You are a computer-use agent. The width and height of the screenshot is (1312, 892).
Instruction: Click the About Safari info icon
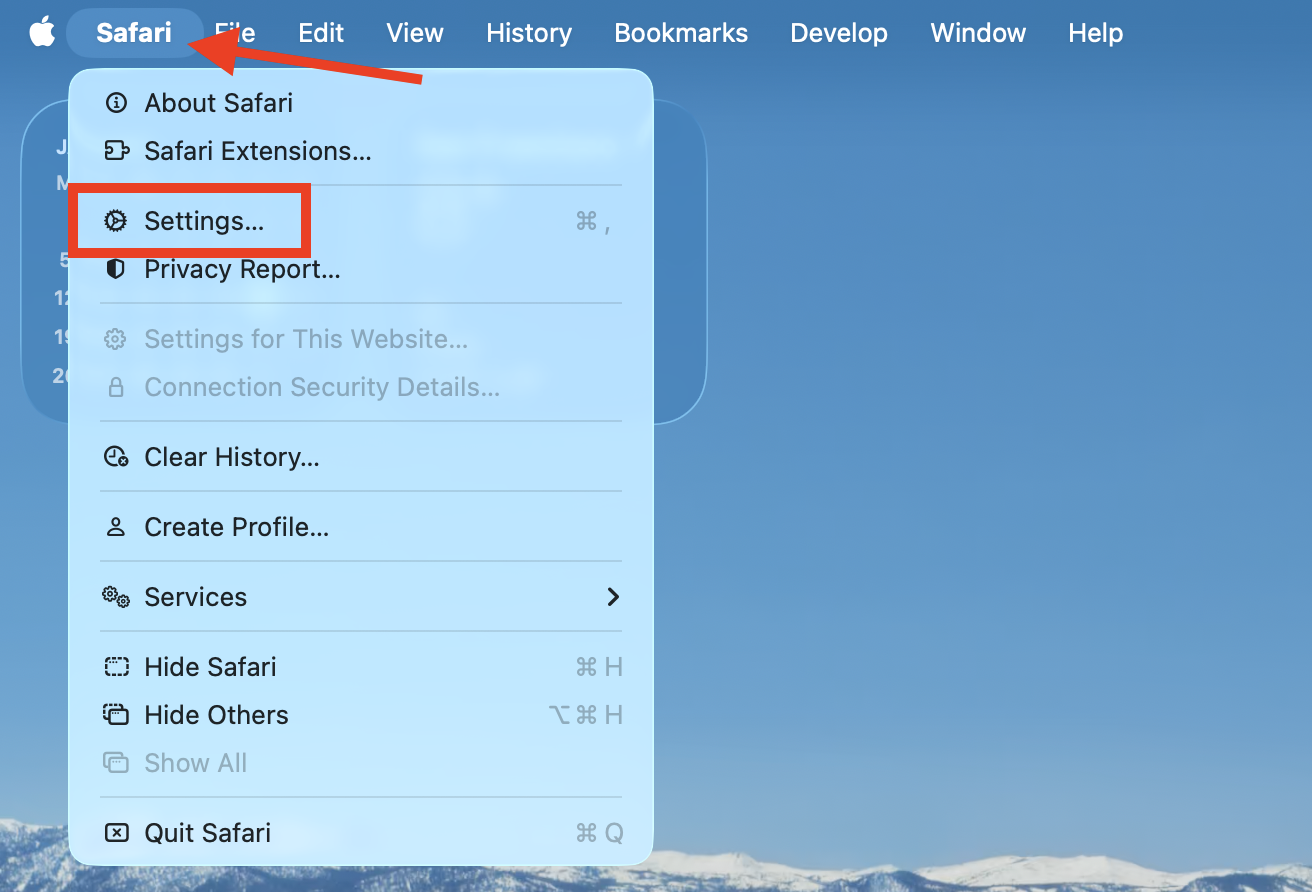[116, 102]
